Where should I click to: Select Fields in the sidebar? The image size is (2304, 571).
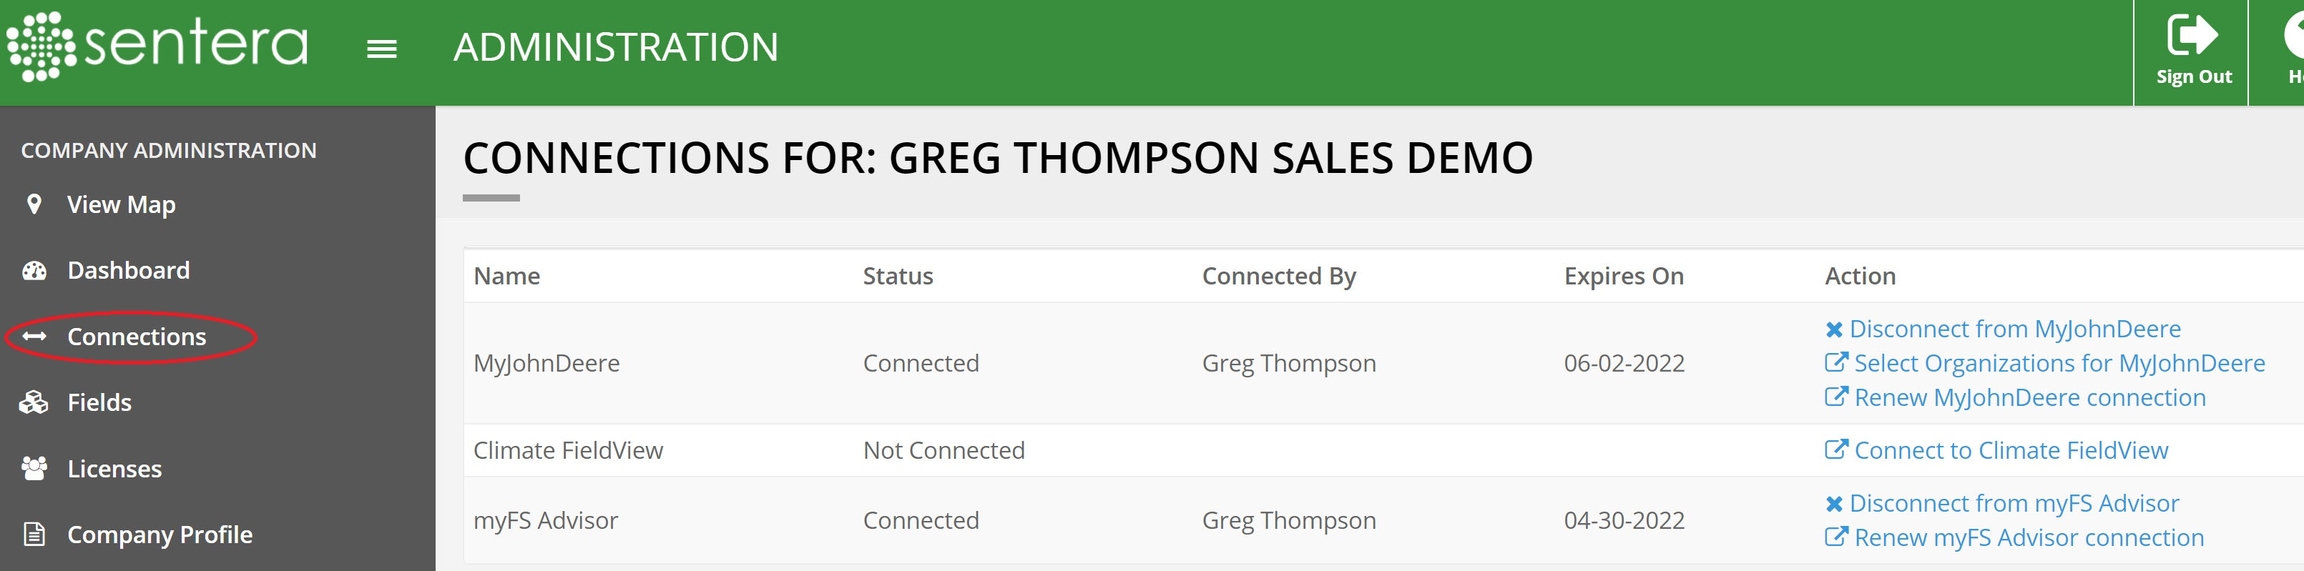(x=99, y=403)
